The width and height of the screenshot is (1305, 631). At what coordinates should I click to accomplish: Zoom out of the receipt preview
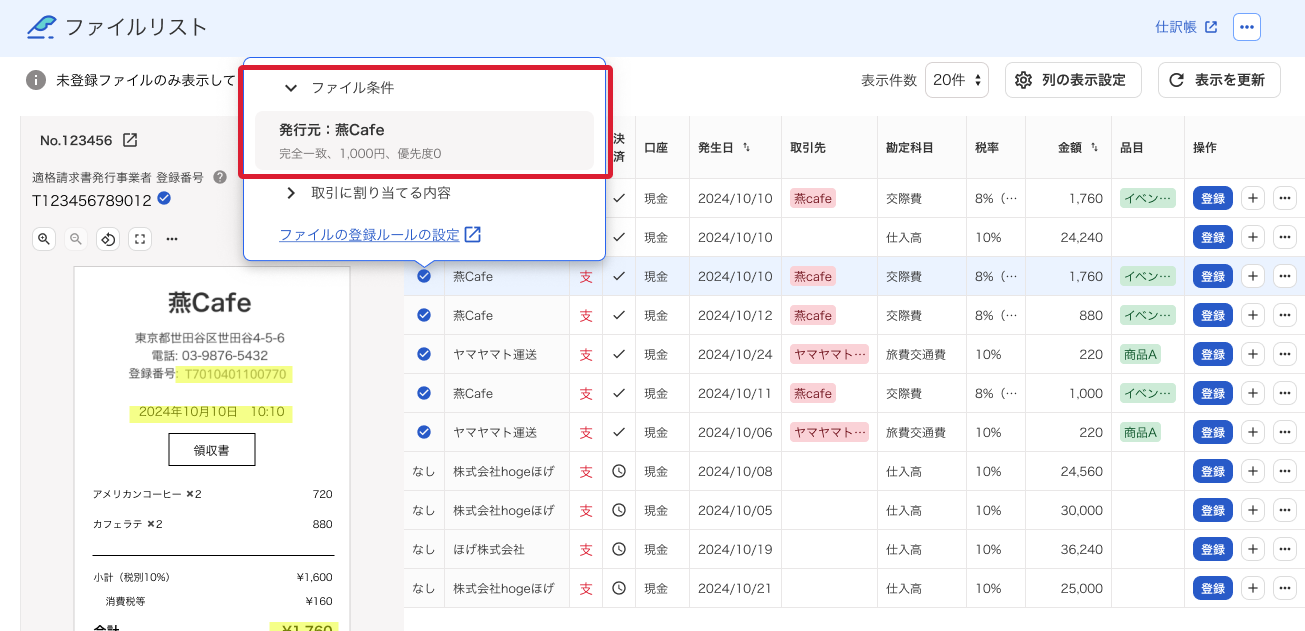click(76, 238)
